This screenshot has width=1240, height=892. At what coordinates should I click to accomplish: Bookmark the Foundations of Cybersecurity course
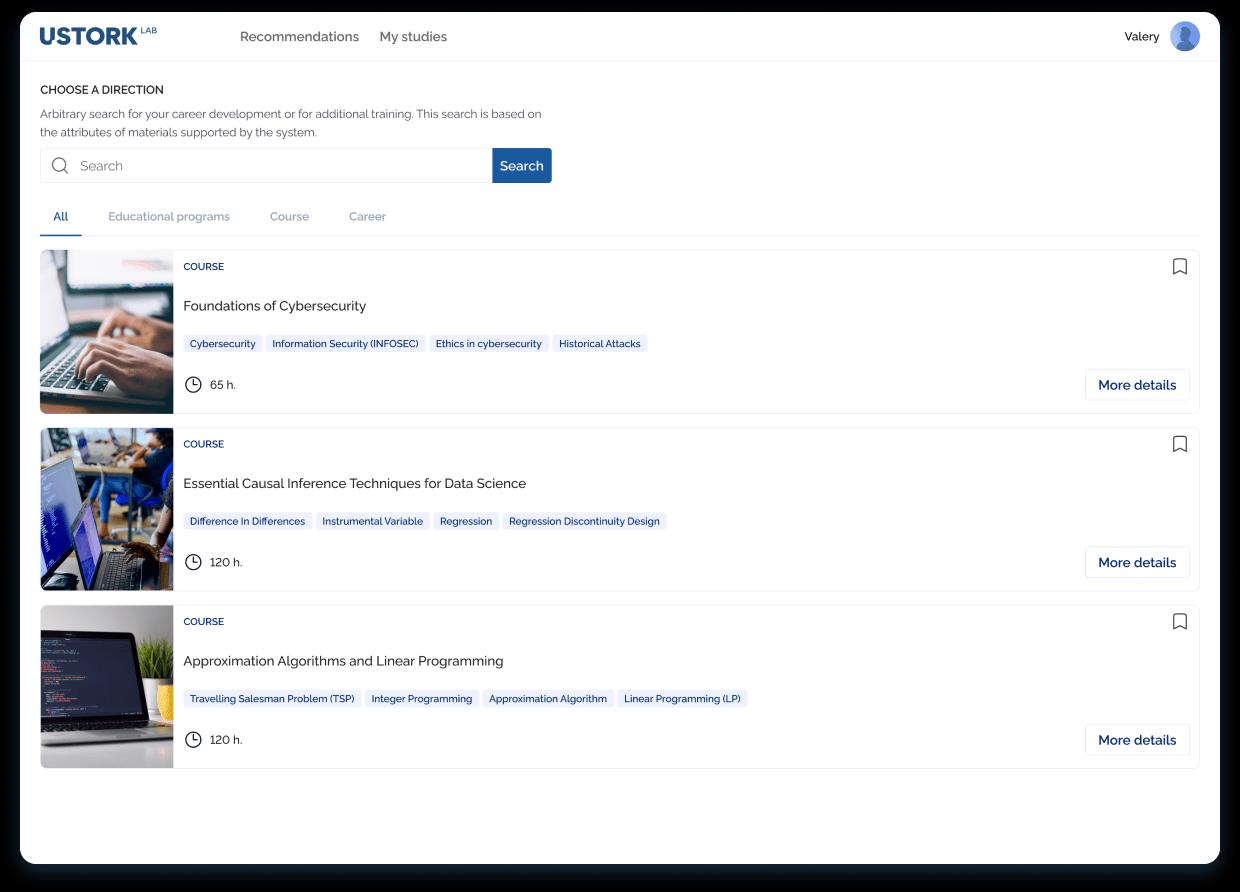click(x=1180, y=266)
